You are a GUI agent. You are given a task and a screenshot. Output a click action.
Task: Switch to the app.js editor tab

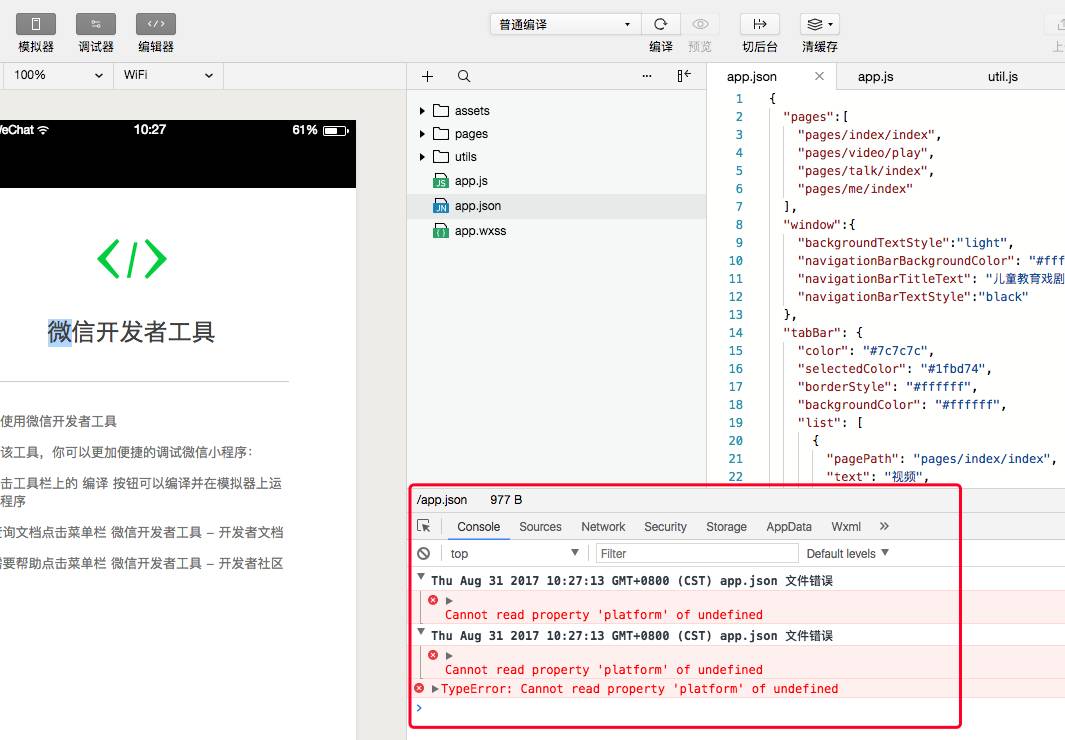point(876,77)
